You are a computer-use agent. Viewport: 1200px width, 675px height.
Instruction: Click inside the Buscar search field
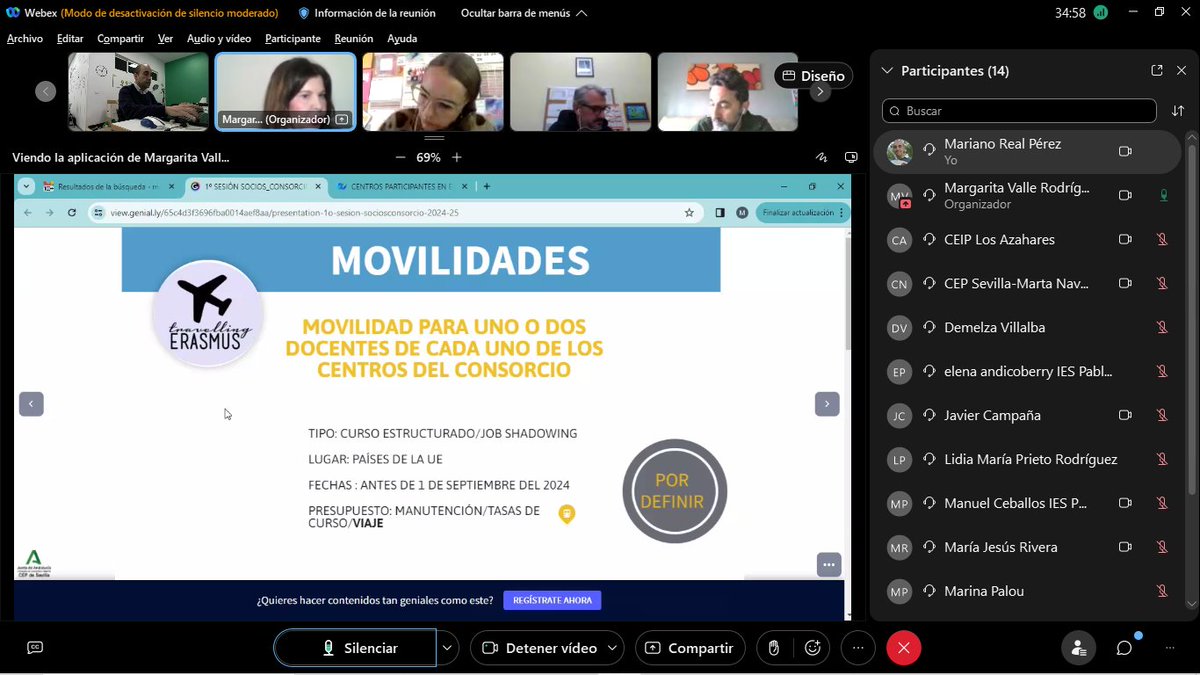tap(1018, 110)
